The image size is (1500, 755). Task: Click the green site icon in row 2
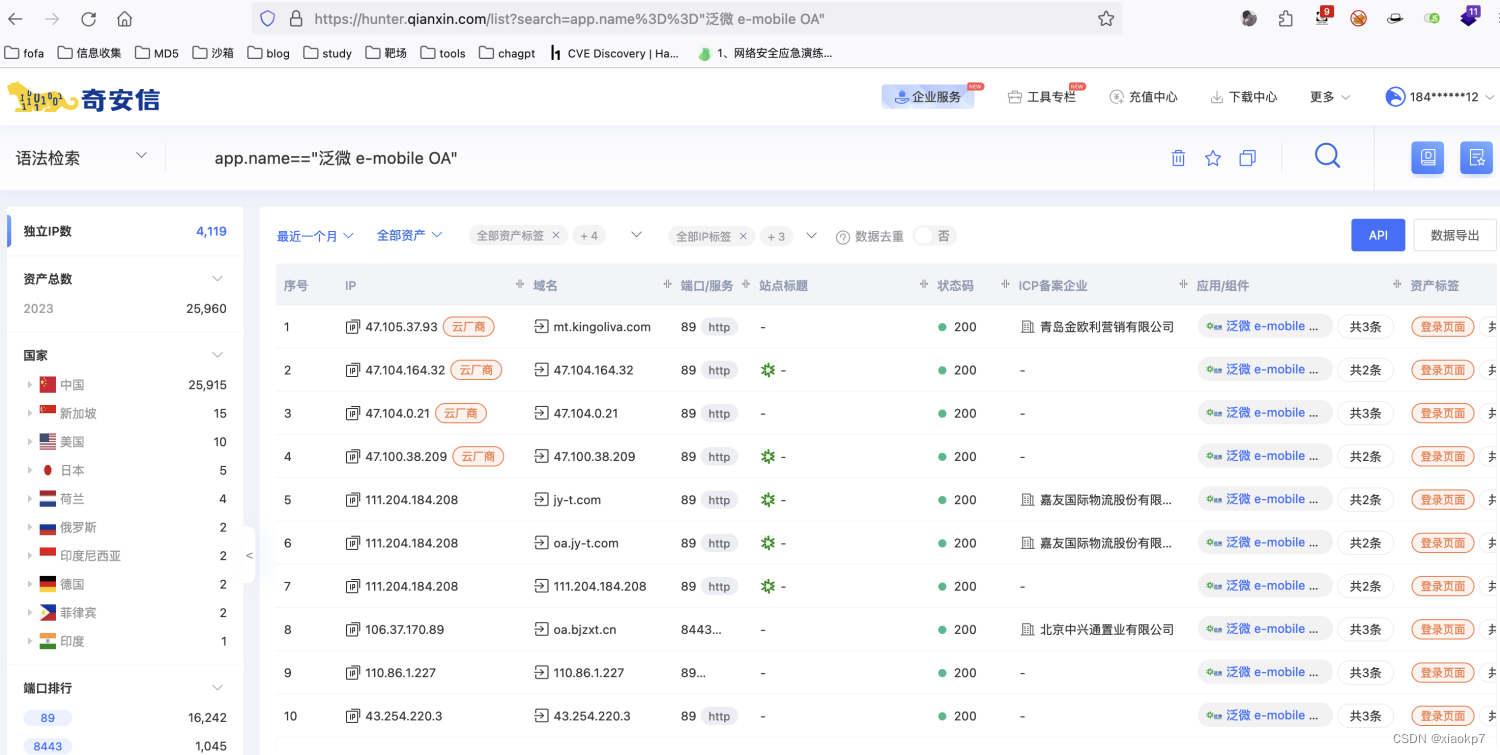(x=768, y=370)
